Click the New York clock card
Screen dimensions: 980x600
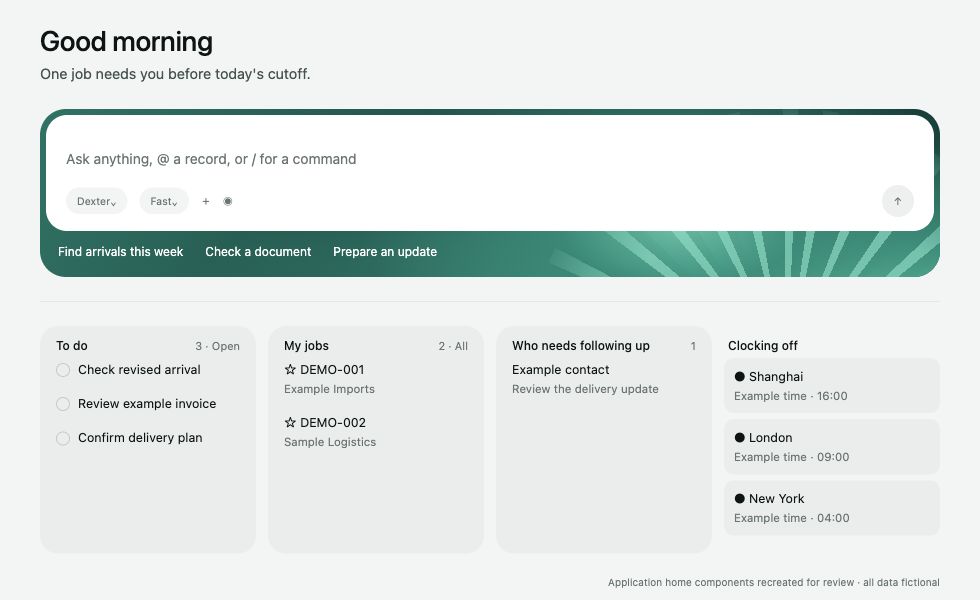[832, 508]
